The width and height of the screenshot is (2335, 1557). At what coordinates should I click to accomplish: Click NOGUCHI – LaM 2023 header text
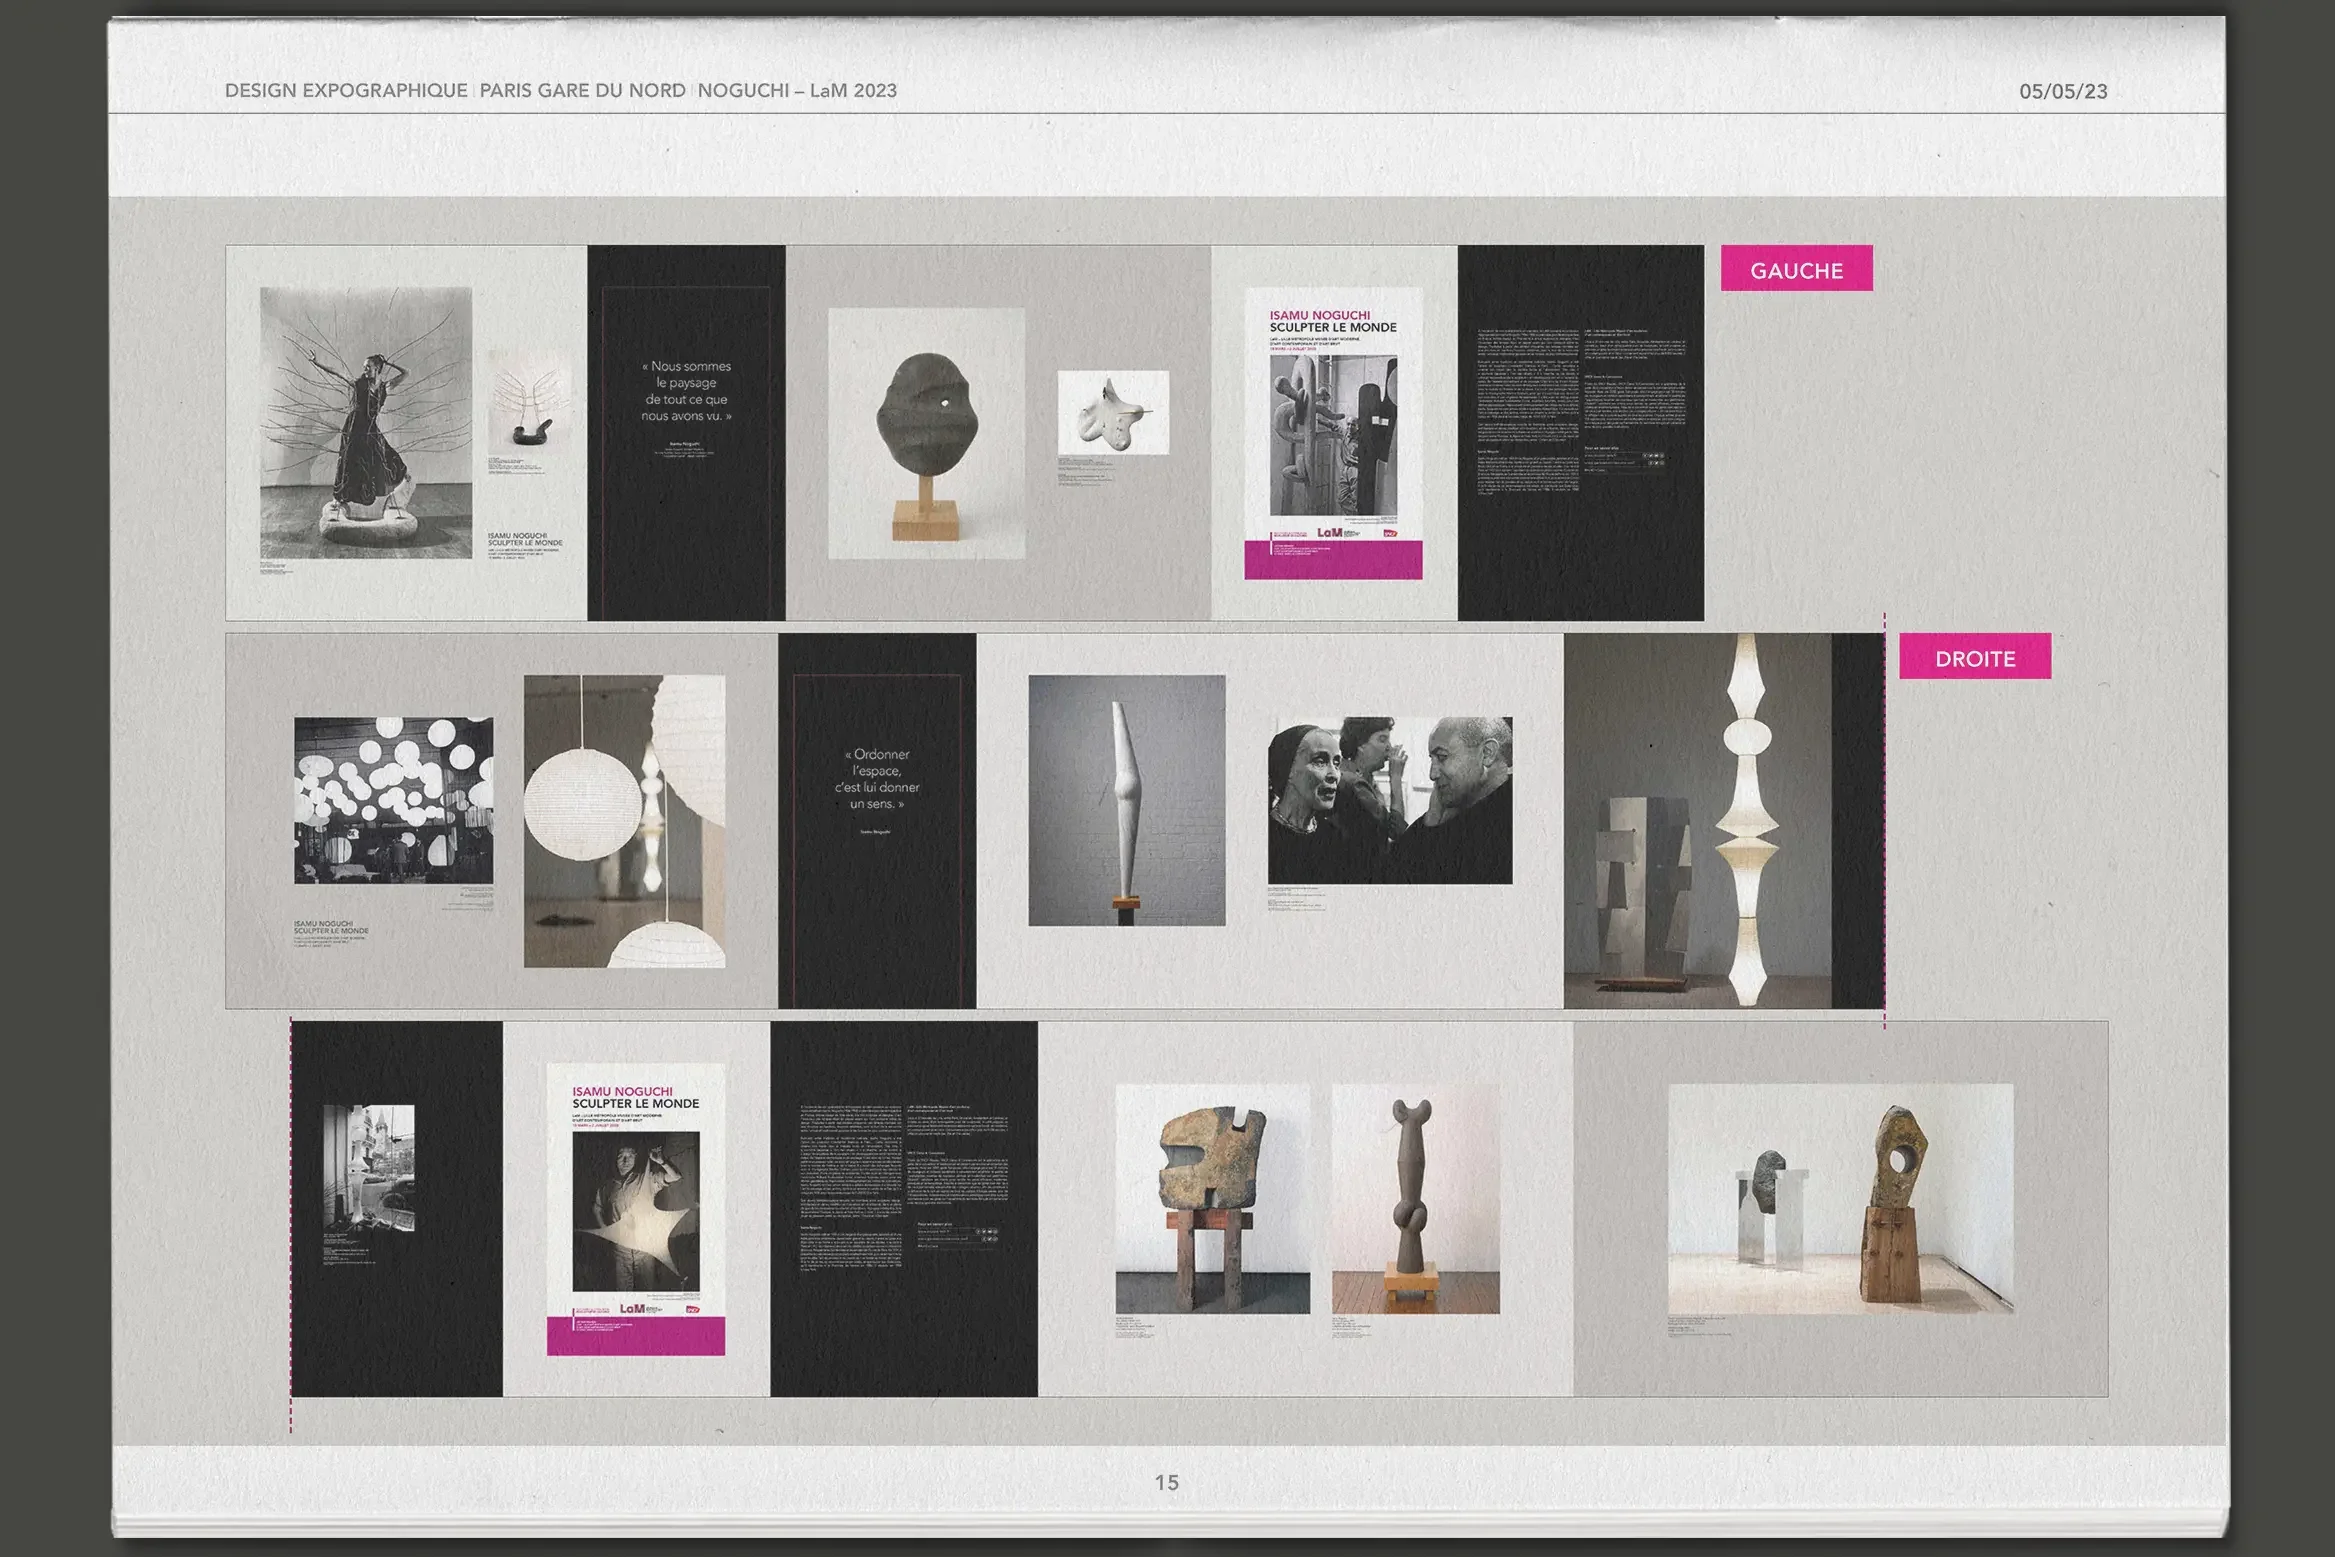pyautogui.click(x=797, y=90)
